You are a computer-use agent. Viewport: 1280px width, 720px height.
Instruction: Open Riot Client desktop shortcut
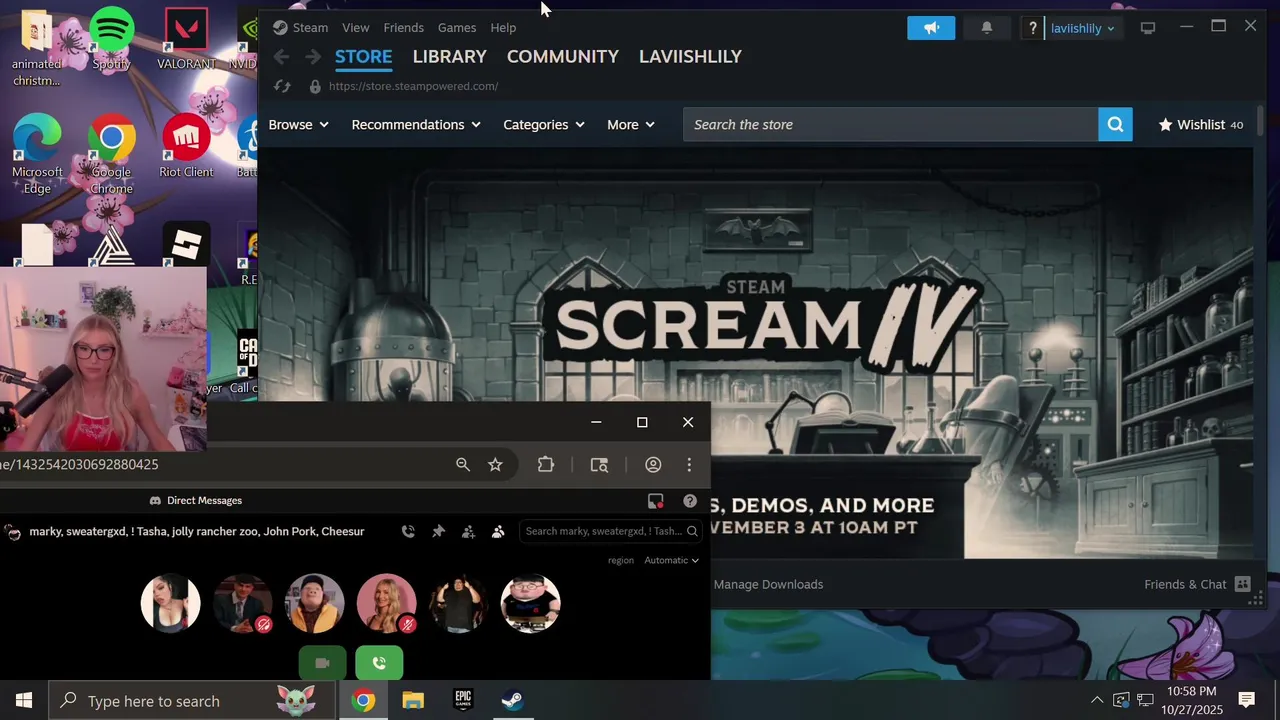186,147
